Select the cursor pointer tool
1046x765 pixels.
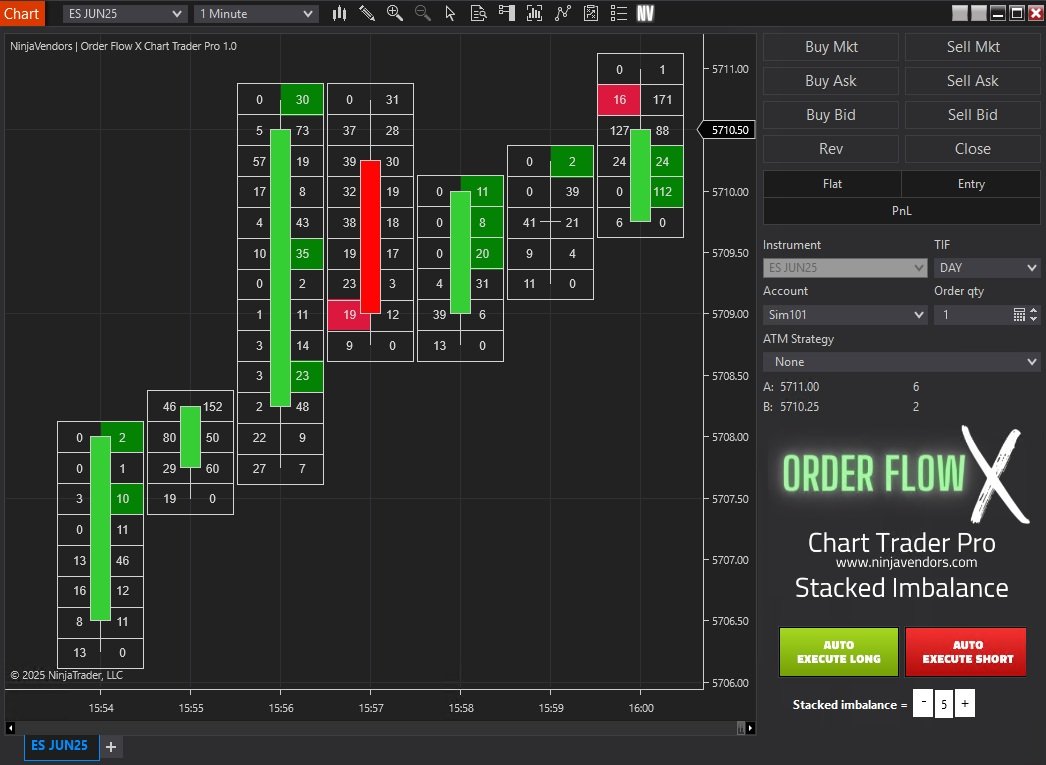point(450,13)
